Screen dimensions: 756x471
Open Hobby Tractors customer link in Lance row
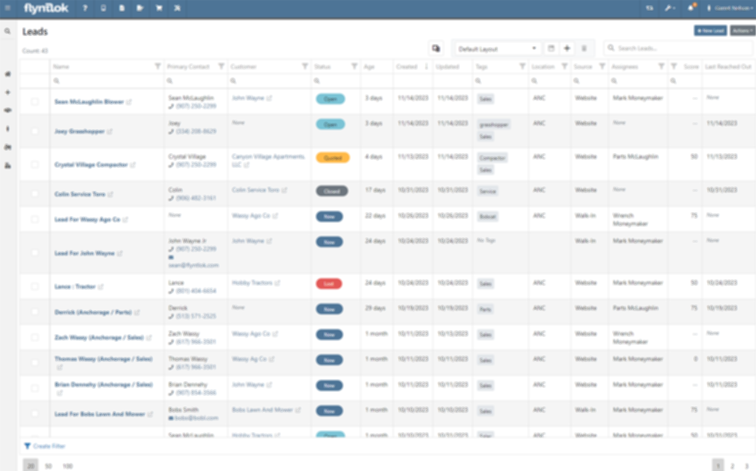pos(252,283)
